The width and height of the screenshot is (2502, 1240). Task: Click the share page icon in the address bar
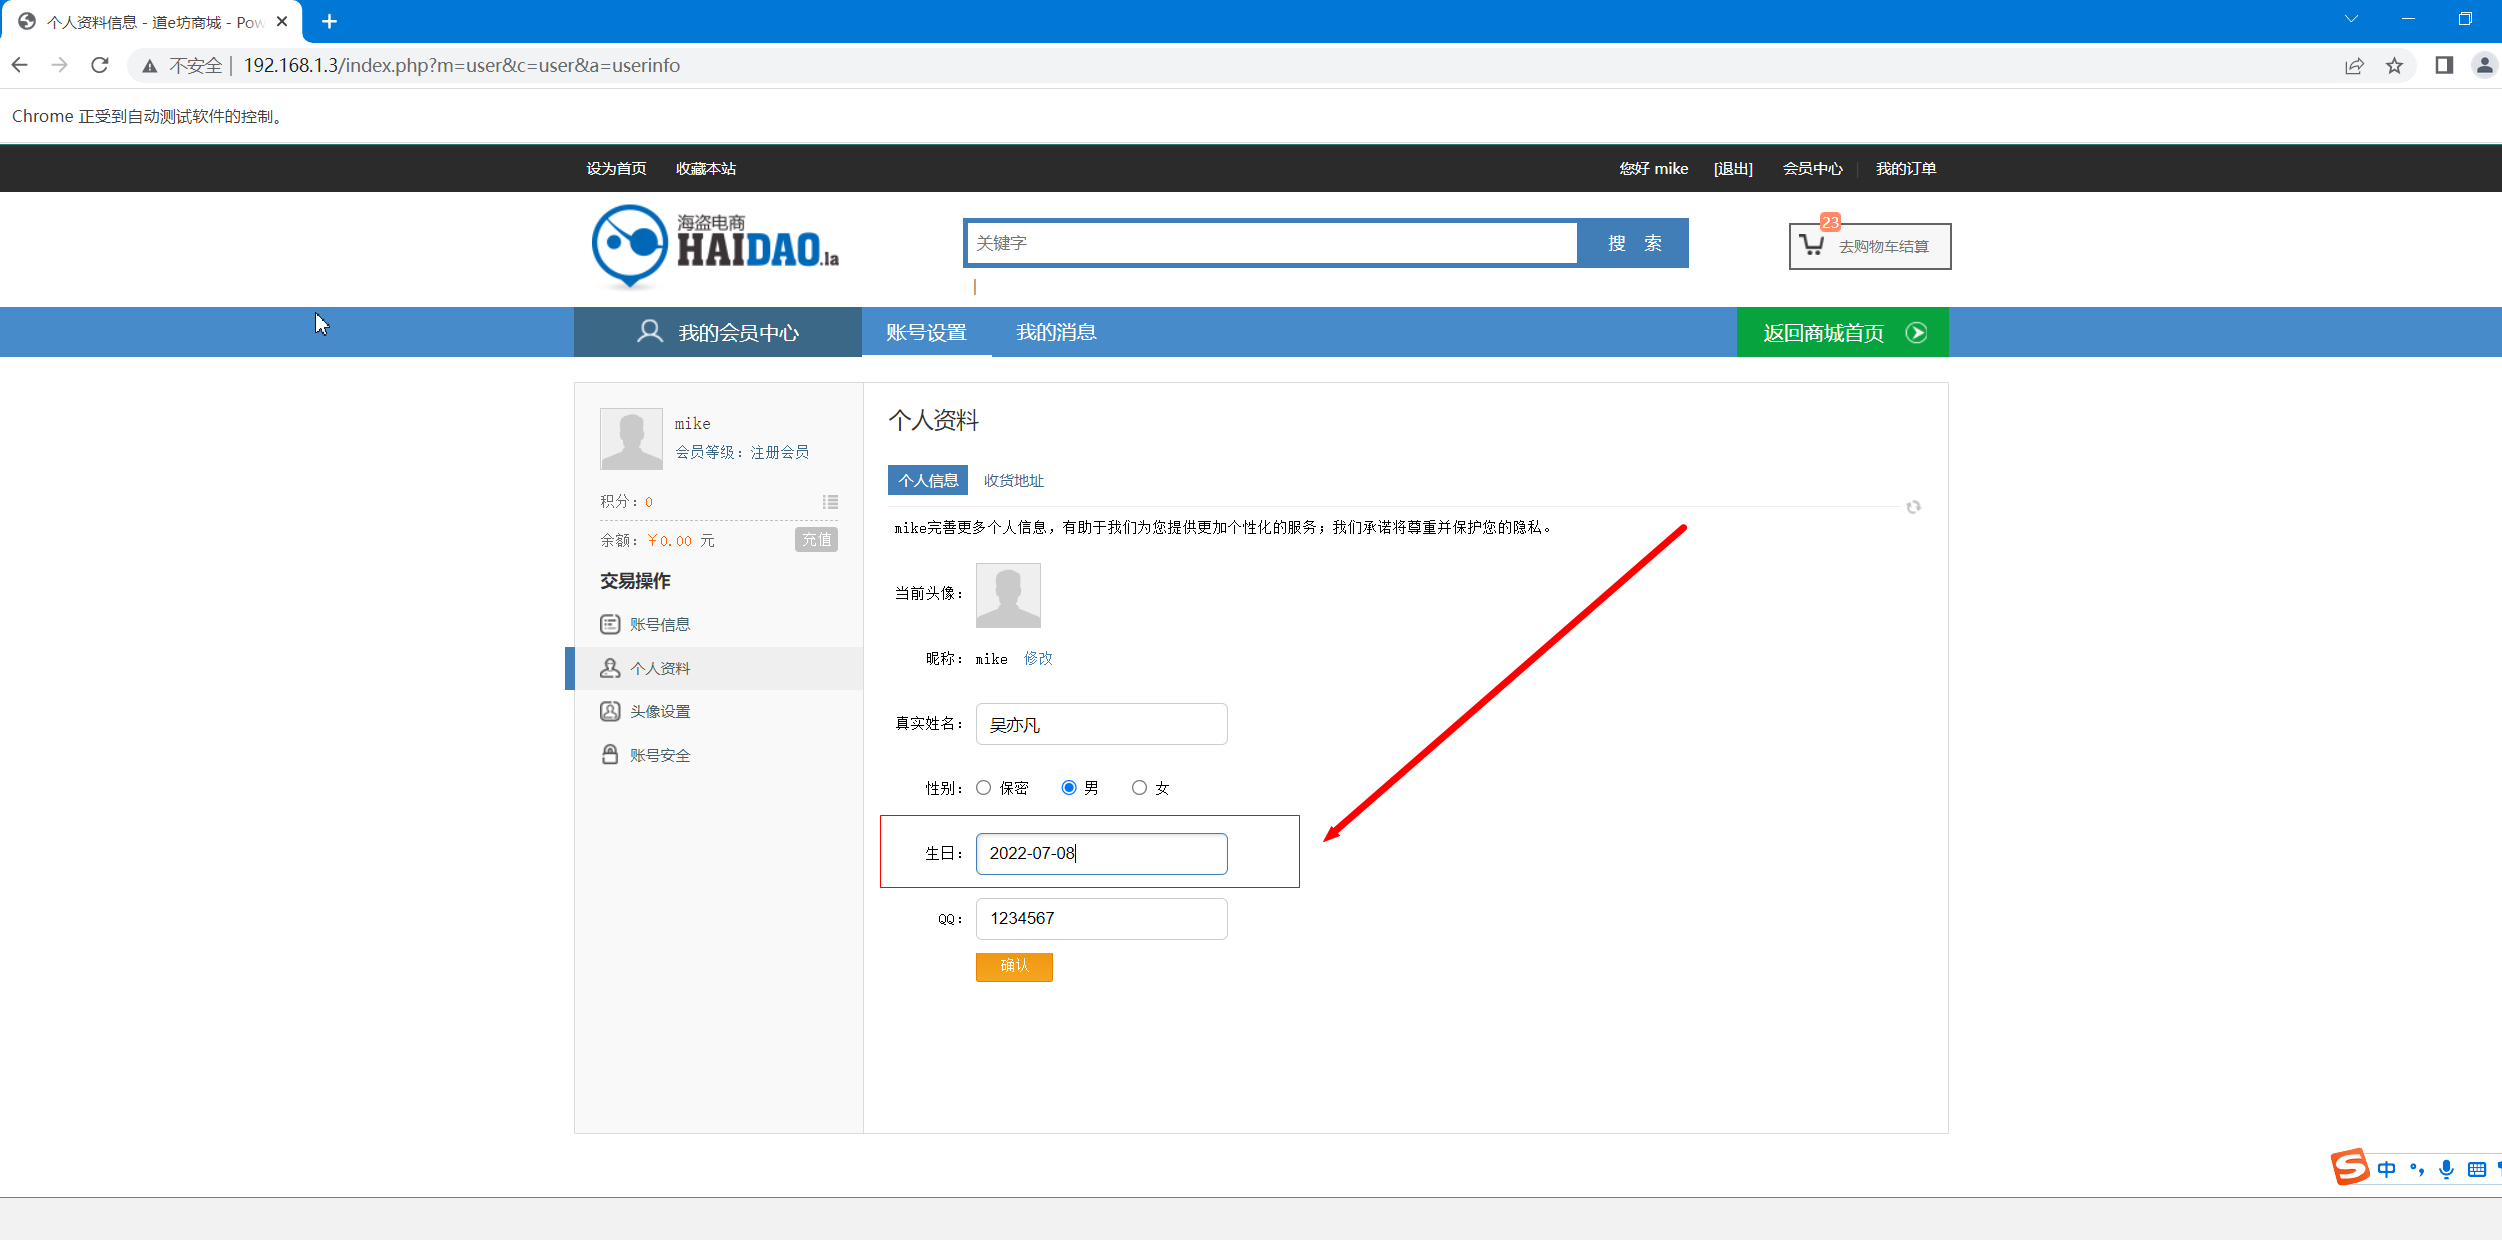(x=2354, y=66)
